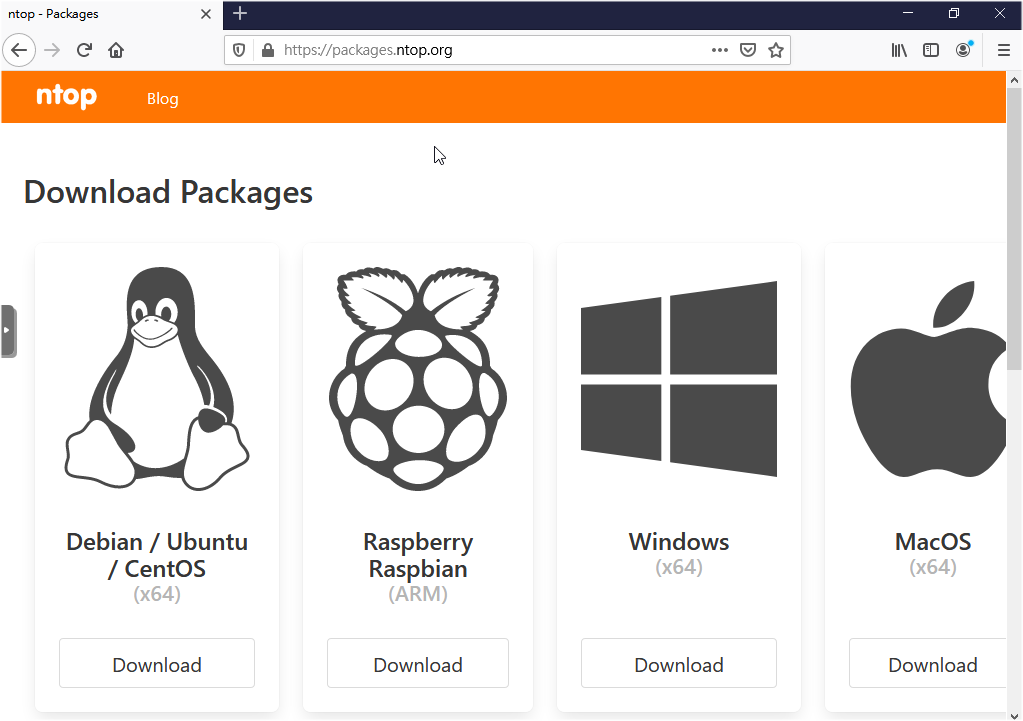Click the Linux Tux penguin image

coord(157,378)
